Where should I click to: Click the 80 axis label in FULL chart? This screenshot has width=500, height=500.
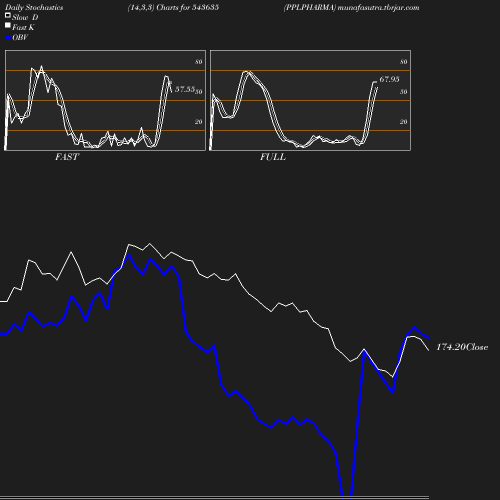(x=404, y=62)
